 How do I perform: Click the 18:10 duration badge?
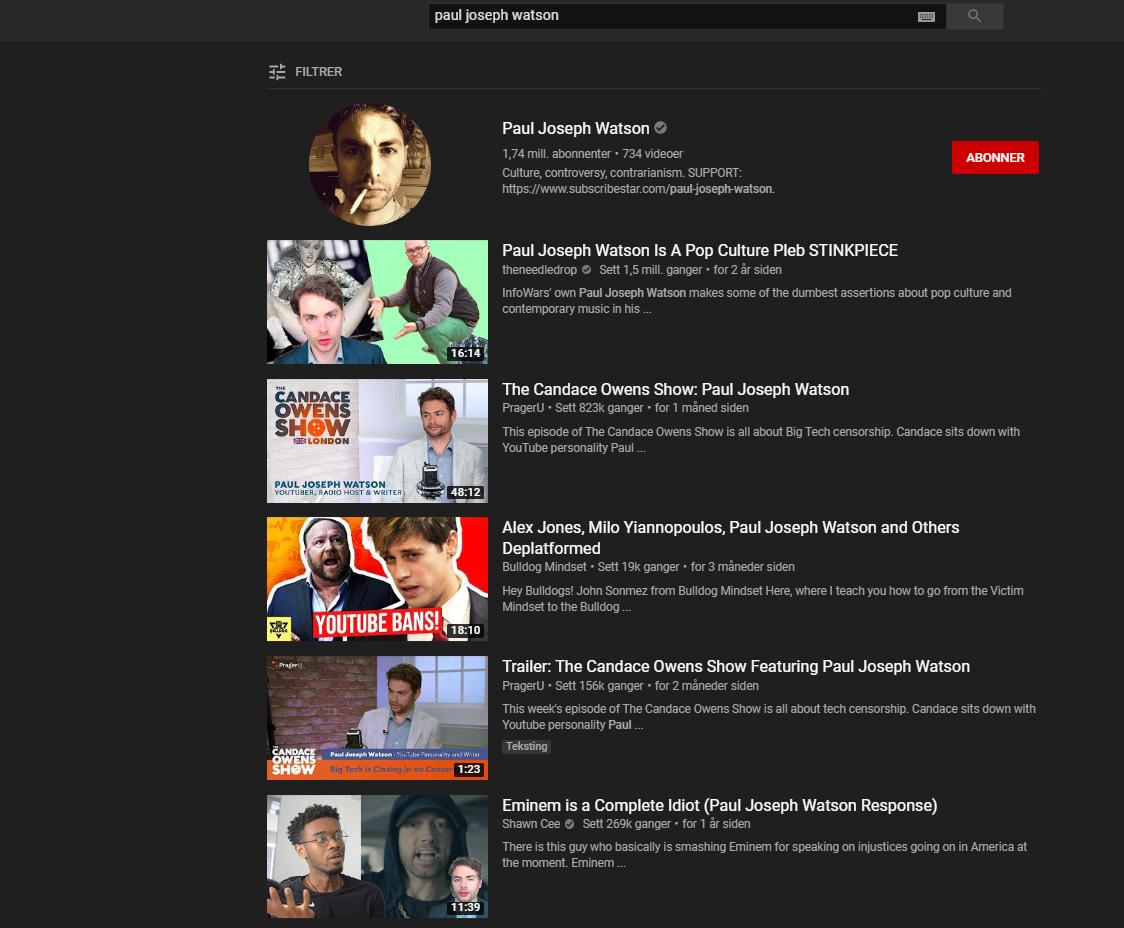465,631
